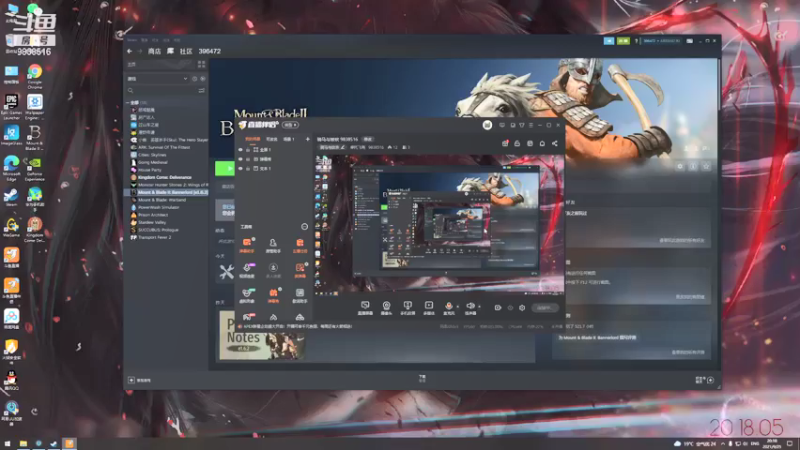800x450 pixels.
Task: Open Steam library filter options icon
Action: tap(202, 90)
